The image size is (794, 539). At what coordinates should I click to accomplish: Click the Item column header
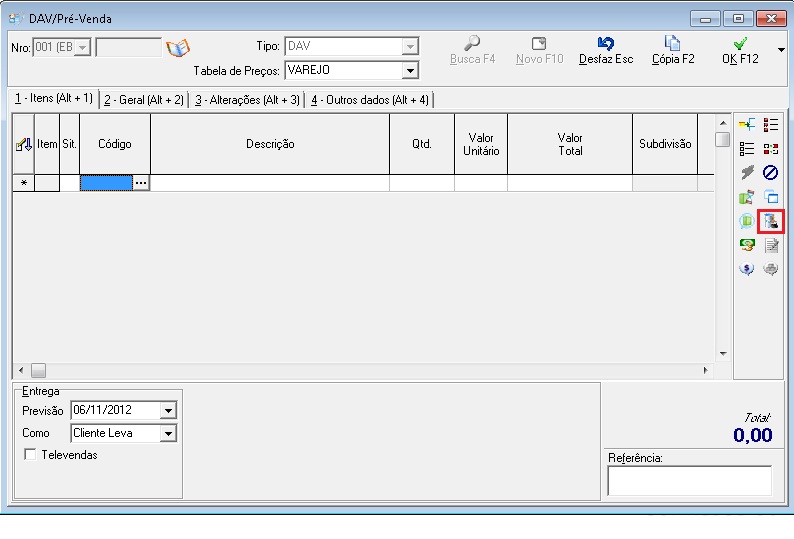pos(47,144)
